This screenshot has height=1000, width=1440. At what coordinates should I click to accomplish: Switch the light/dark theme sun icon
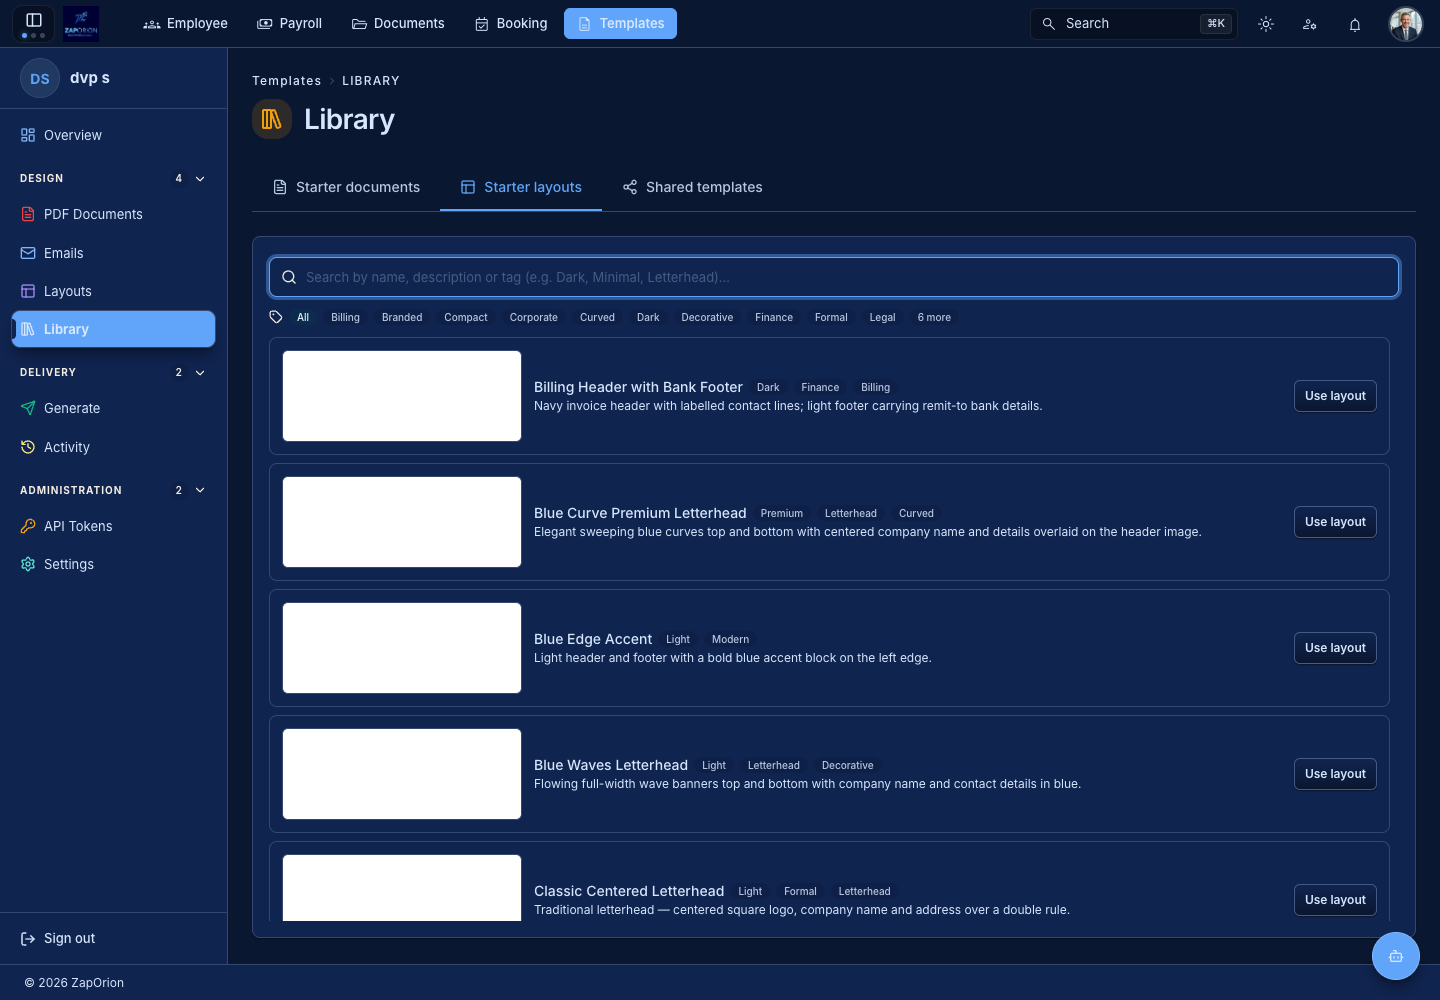pyautogui.click(x=1266, y=24)
